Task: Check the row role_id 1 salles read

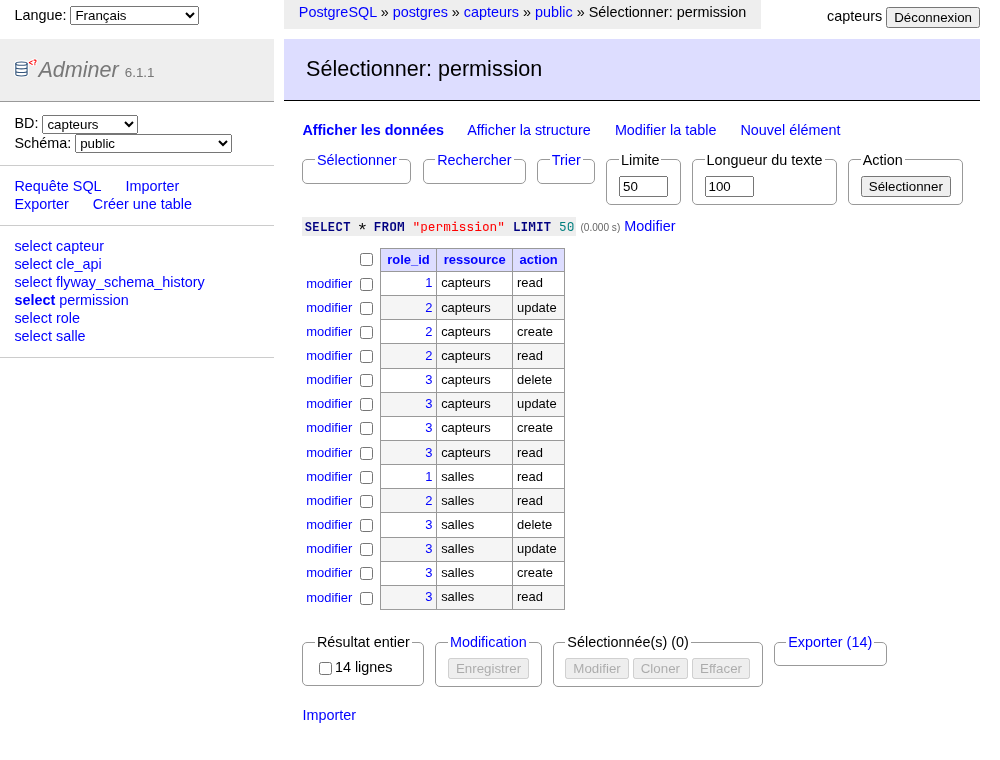Action: 366,478
